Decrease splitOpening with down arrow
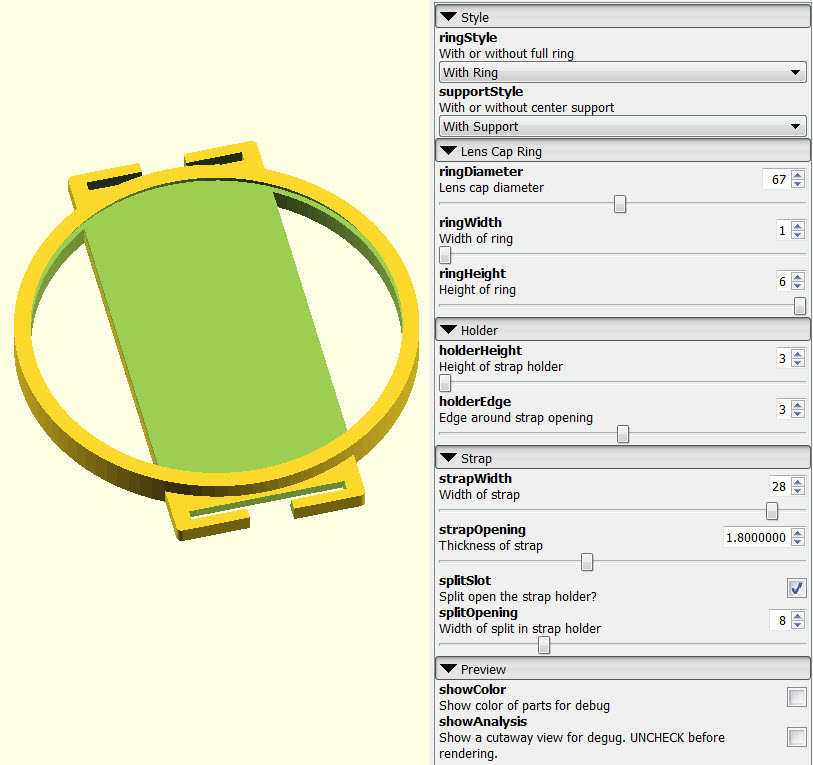The width and height of the screenshot is (813, 765). [x=798, y=624]
